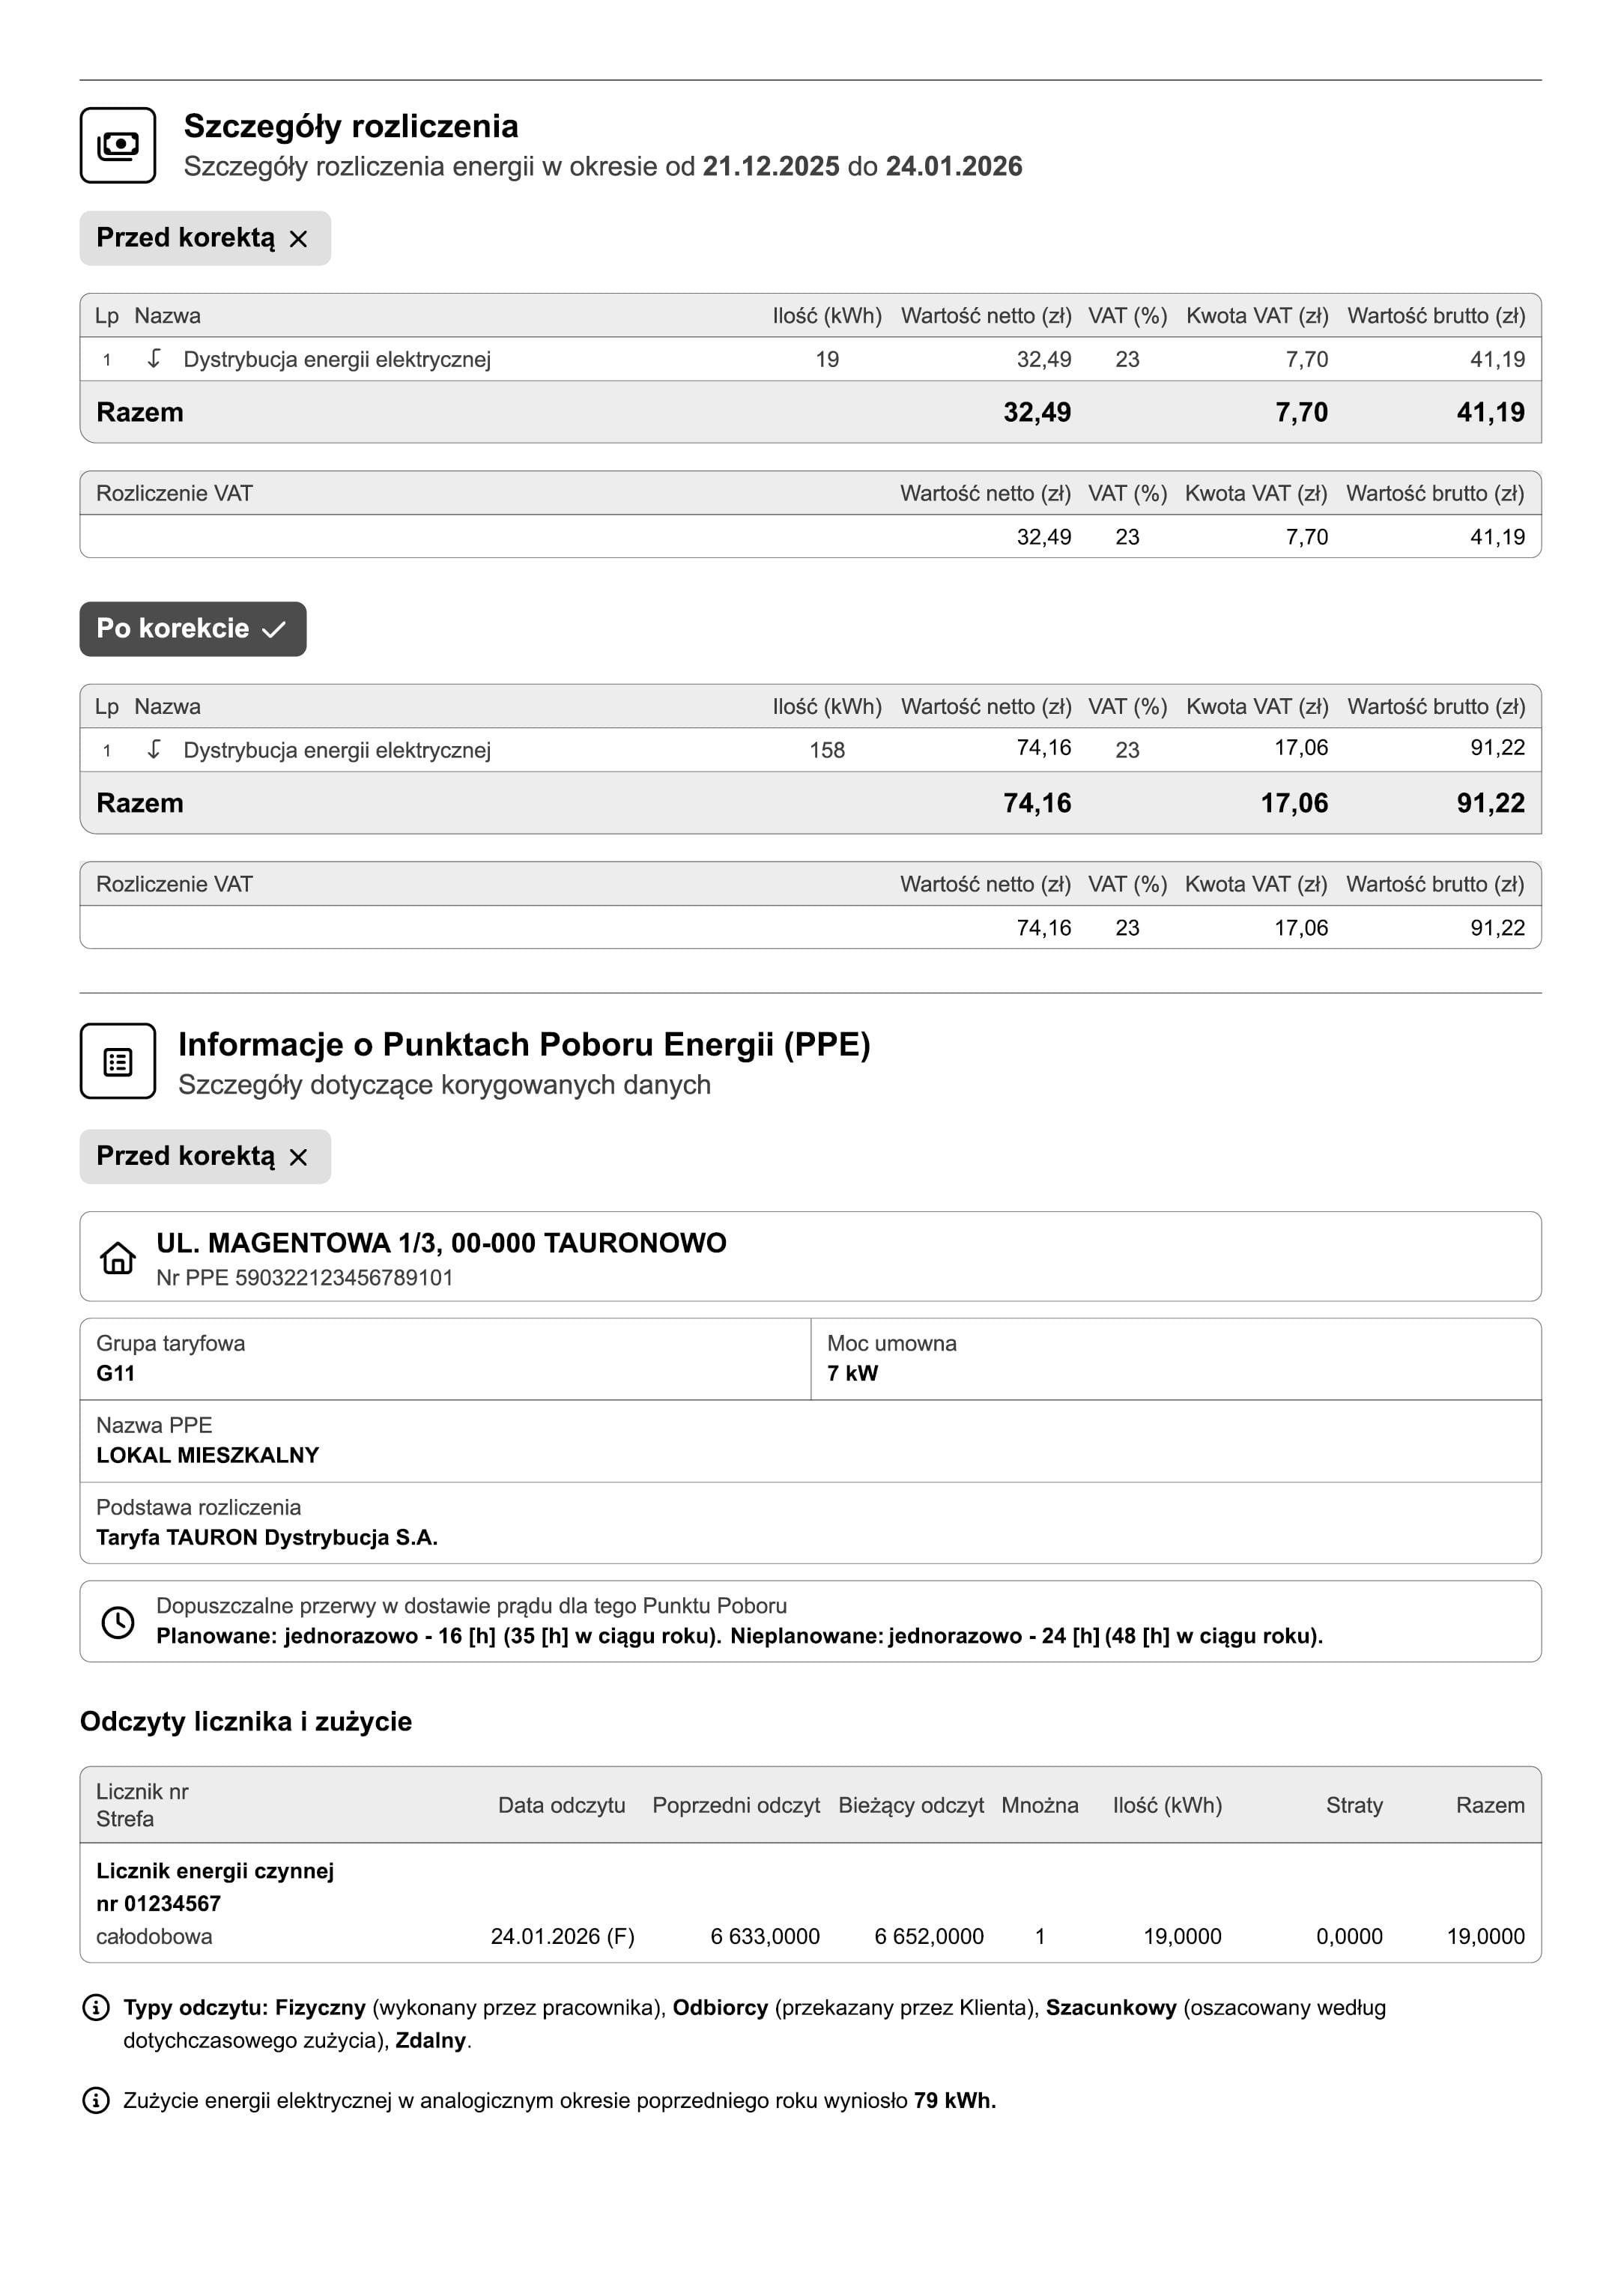
Task: Click the Grupa taryfowa G11 cell
Action: coord(445,1358)
